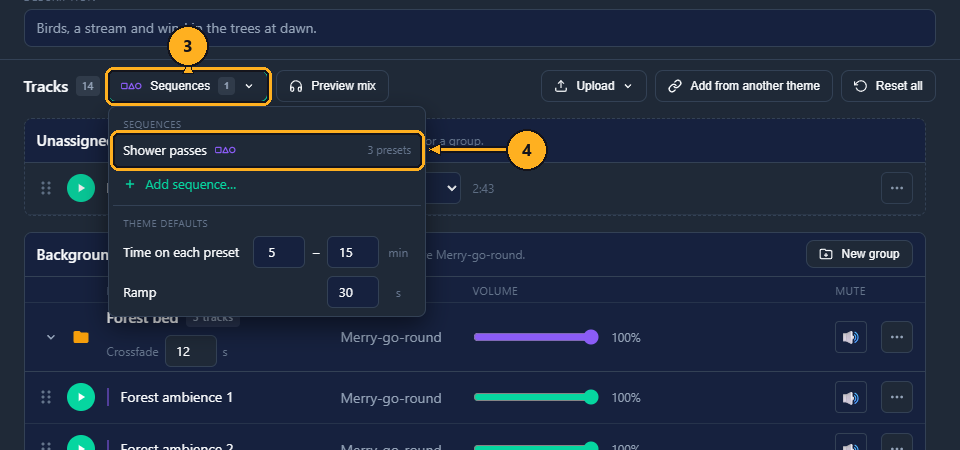The width and height of the screenshot is (960, 450).
Task: Grab drag handle of Forest ambience 1
Action: [x=46, y=397]
